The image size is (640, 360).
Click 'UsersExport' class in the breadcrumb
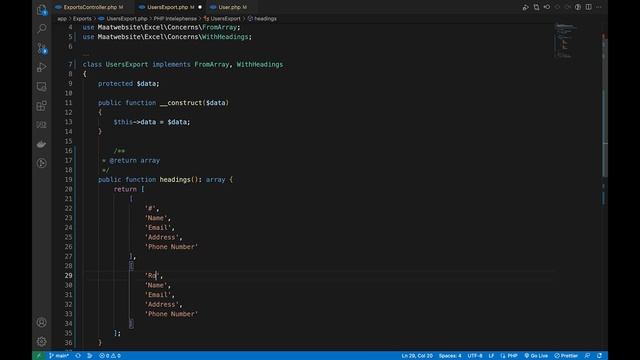(x=225, y=19)
